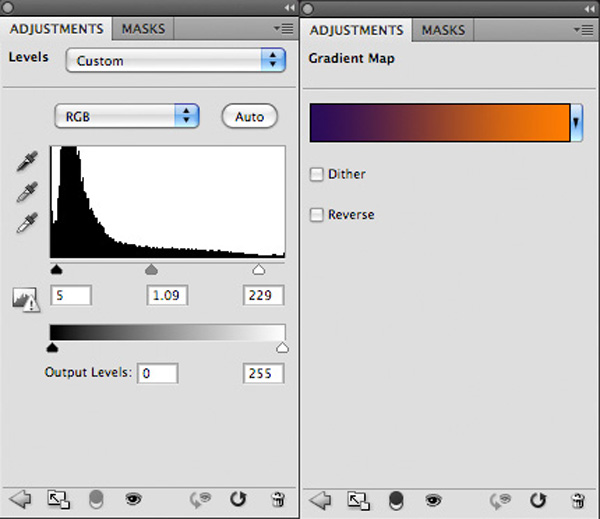The image size is (600, 519).
Task: Click the Auto levels button
Action: 249,116
